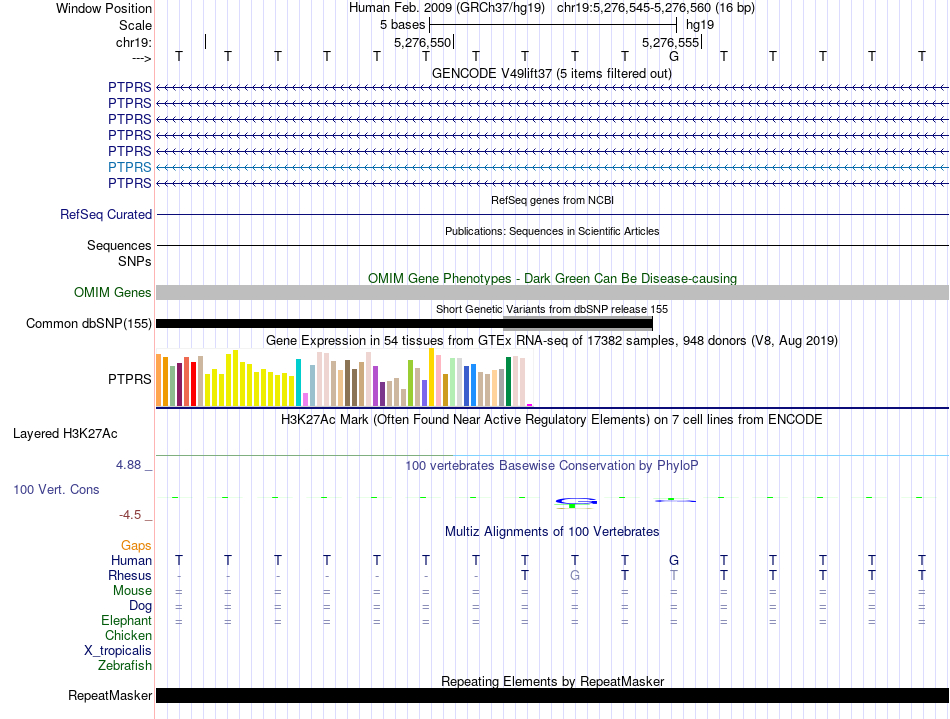Viewport: 950px width, 719px height.
Task: Click the ---> base sequence direction label
Action: (x=141, y=58)
